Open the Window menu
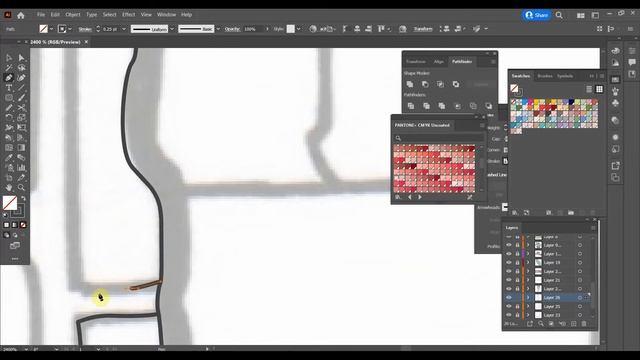The image size is (640, 360). (x=167, y=14)
